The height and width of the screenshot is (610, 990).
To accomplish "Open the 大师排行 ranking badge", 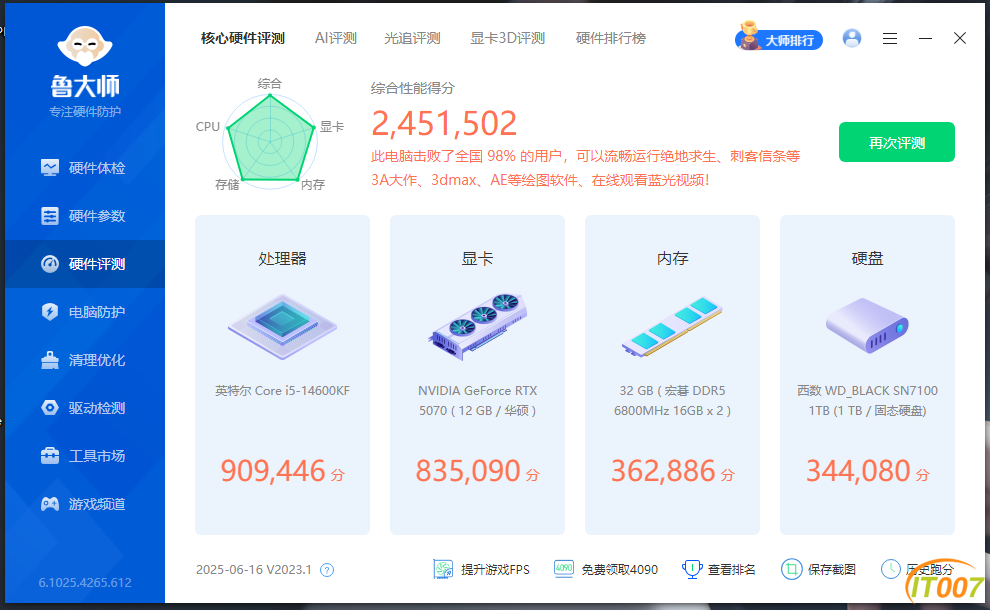I will tap(779, 37).
